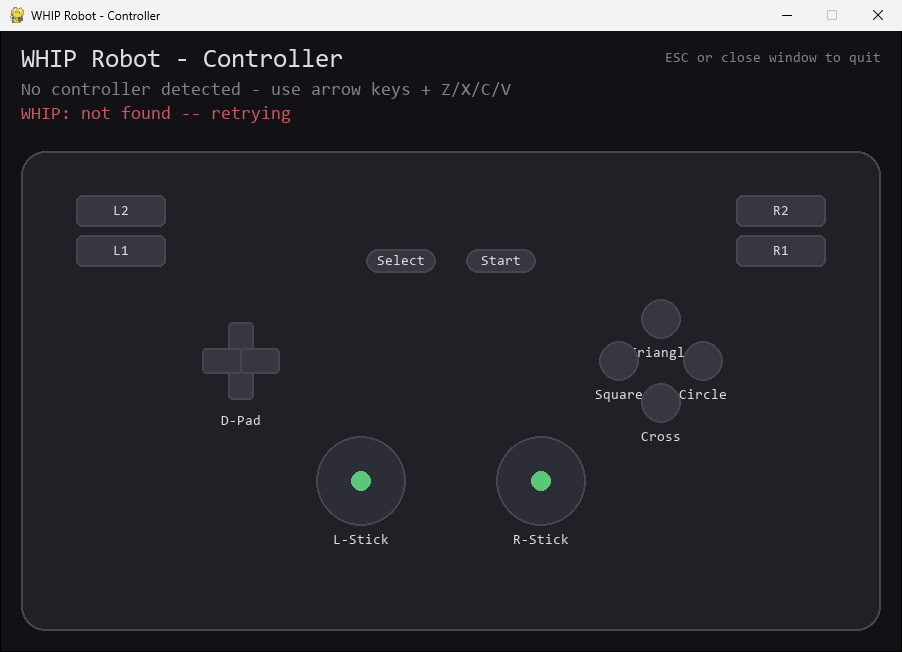Click the L-Stick green center dot
This screenshot has width=902, height=652.
click(x=361, y=481)
